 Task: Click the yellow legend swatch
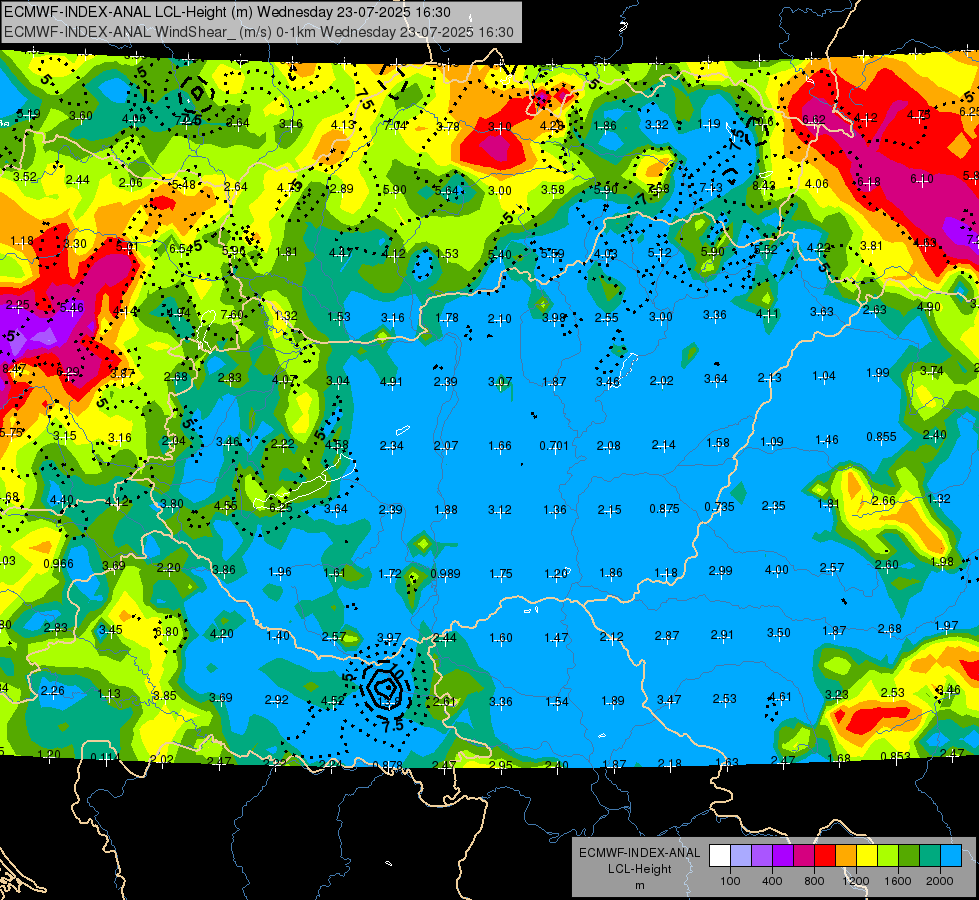[867, 855]
